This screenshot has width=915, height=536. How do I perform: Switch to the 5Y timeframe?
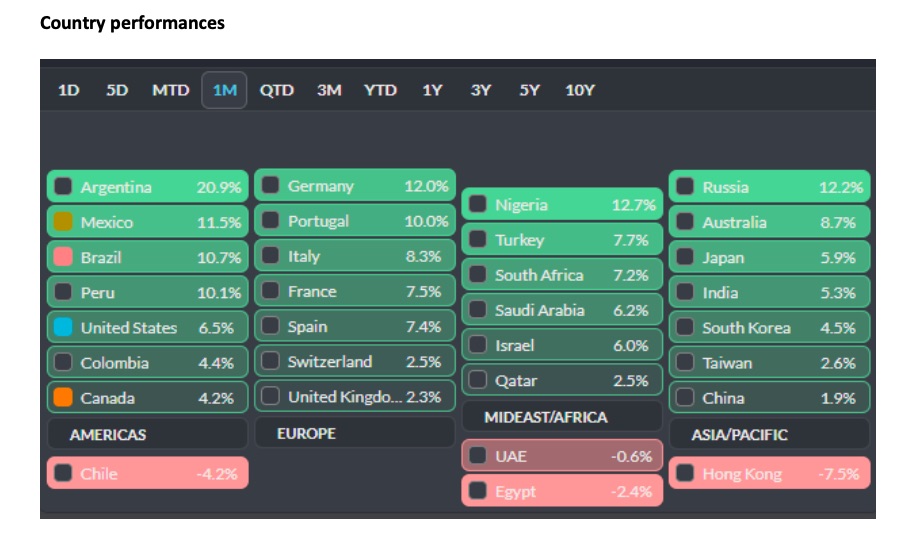pyautogui.click(x=529, y=90)
